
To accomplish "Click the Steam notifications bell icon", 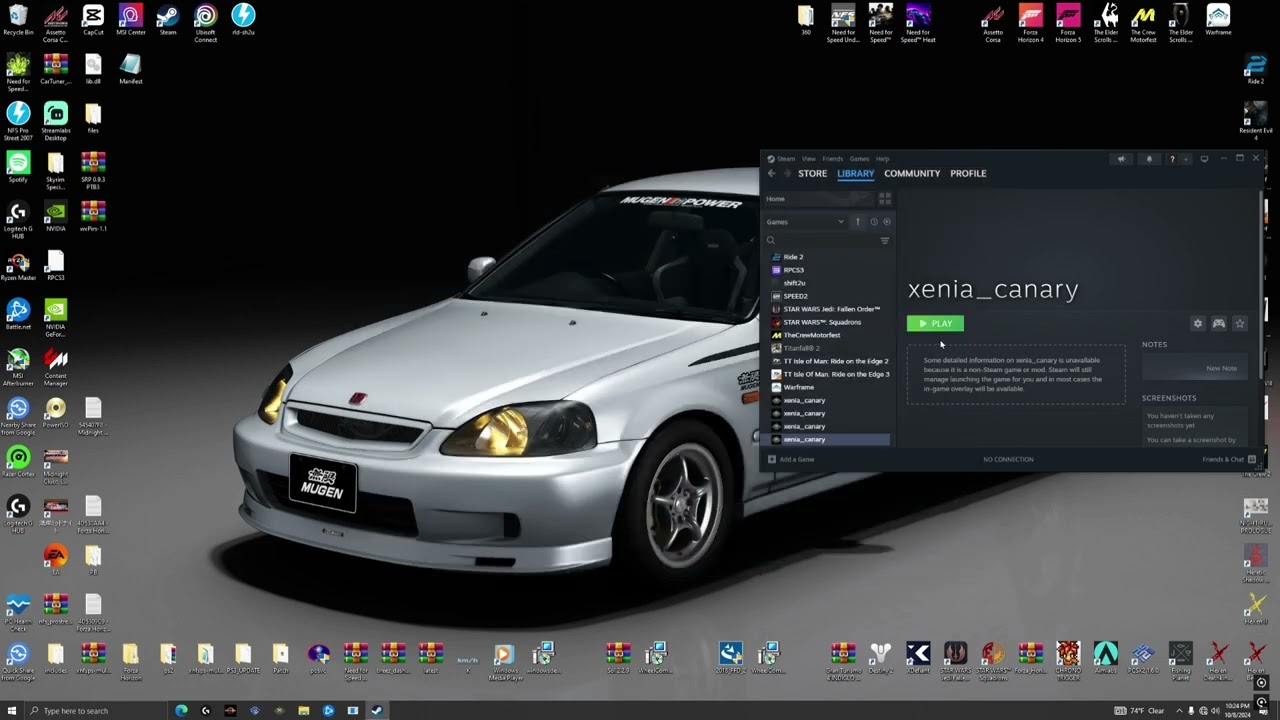I will 1149,159.
